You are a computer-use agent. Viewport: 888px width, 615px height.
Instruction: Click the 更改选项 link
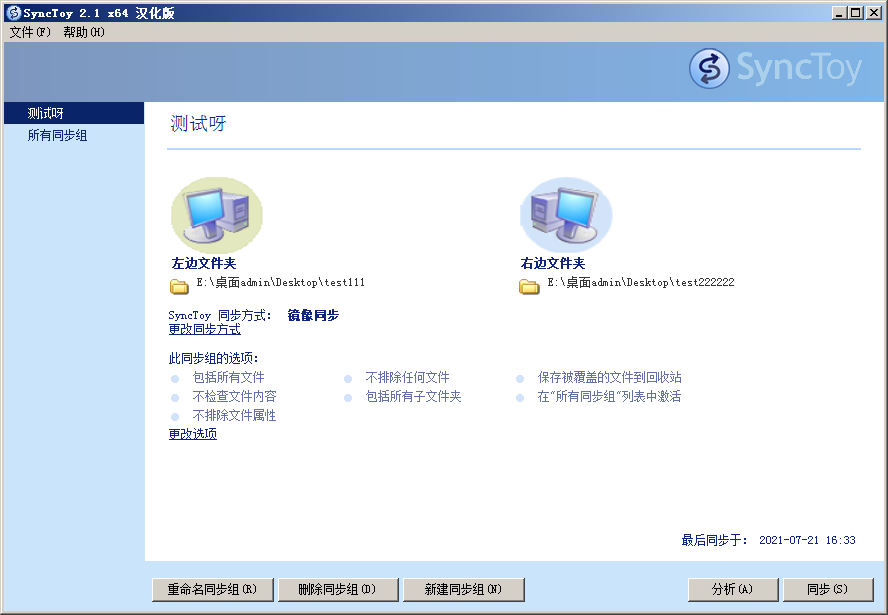(193, 434)
